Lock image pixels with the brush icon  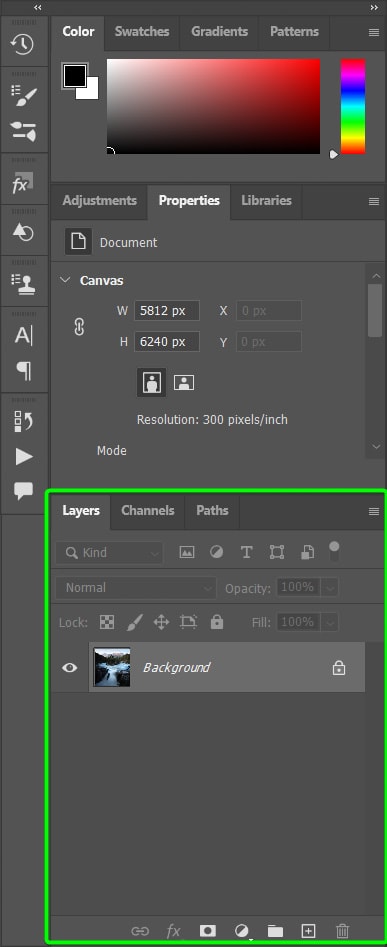tap(134, 622)
